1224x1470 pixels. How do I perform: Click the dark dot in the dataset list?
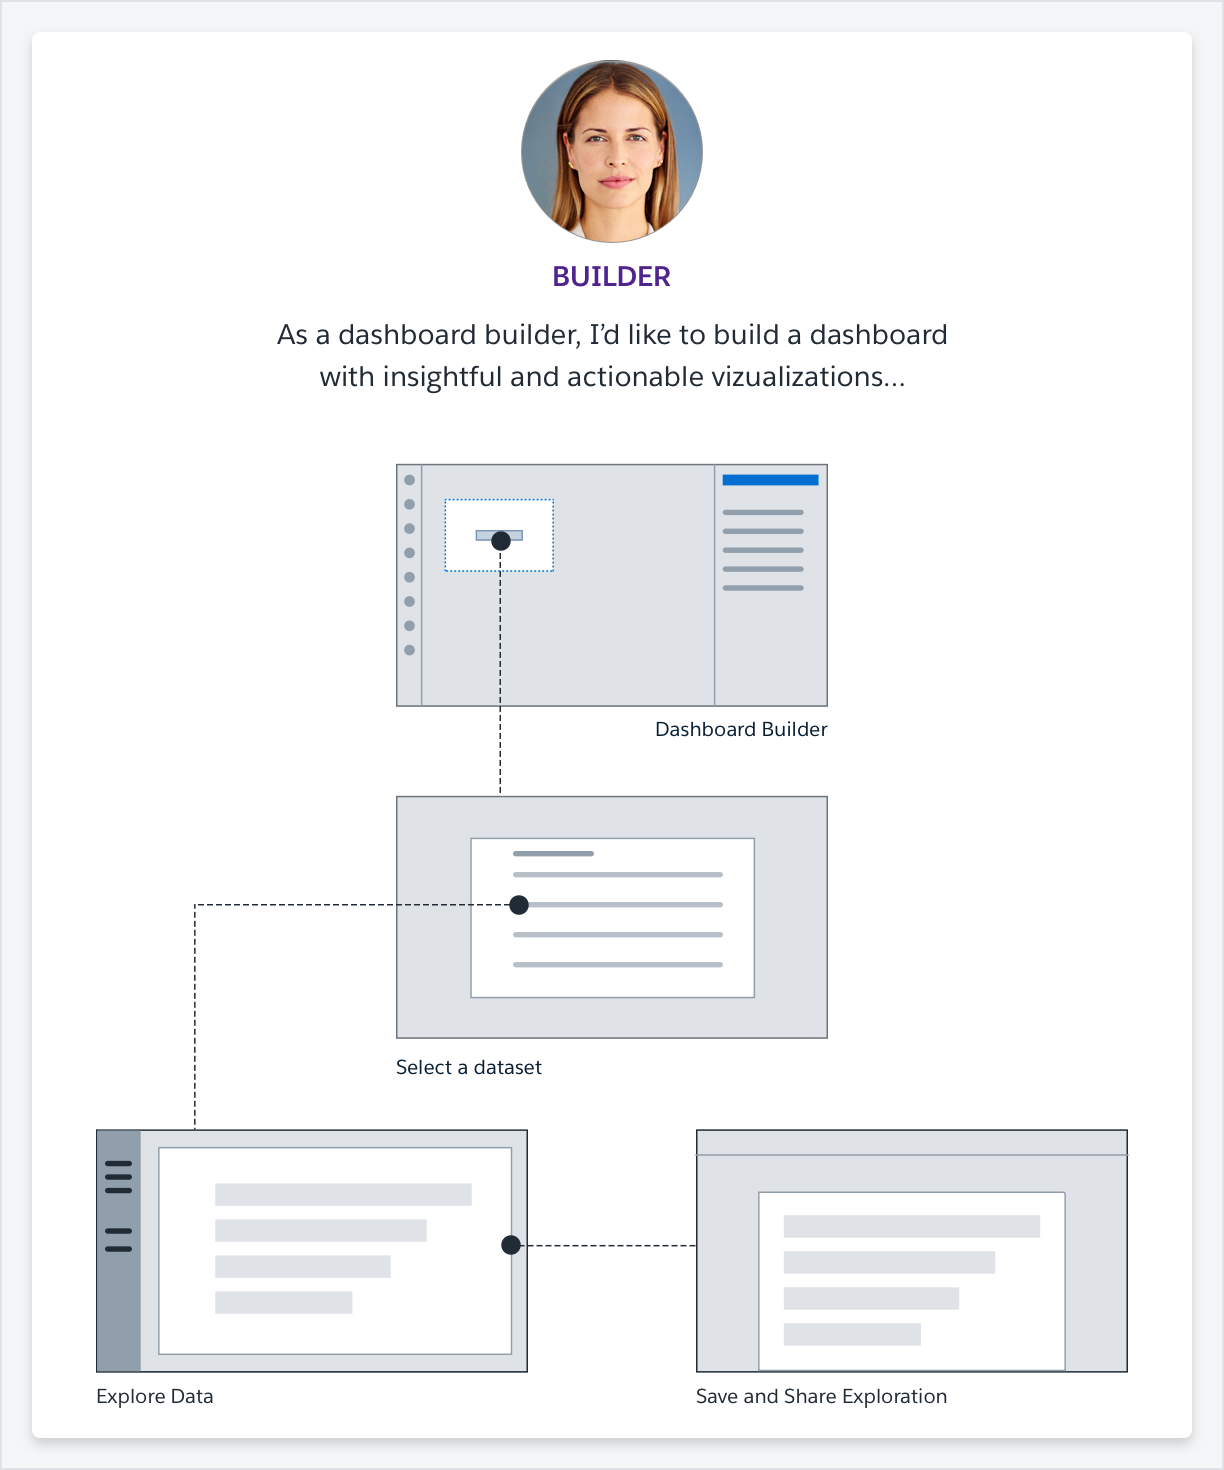pyautogui.click(x=519, y=905)
